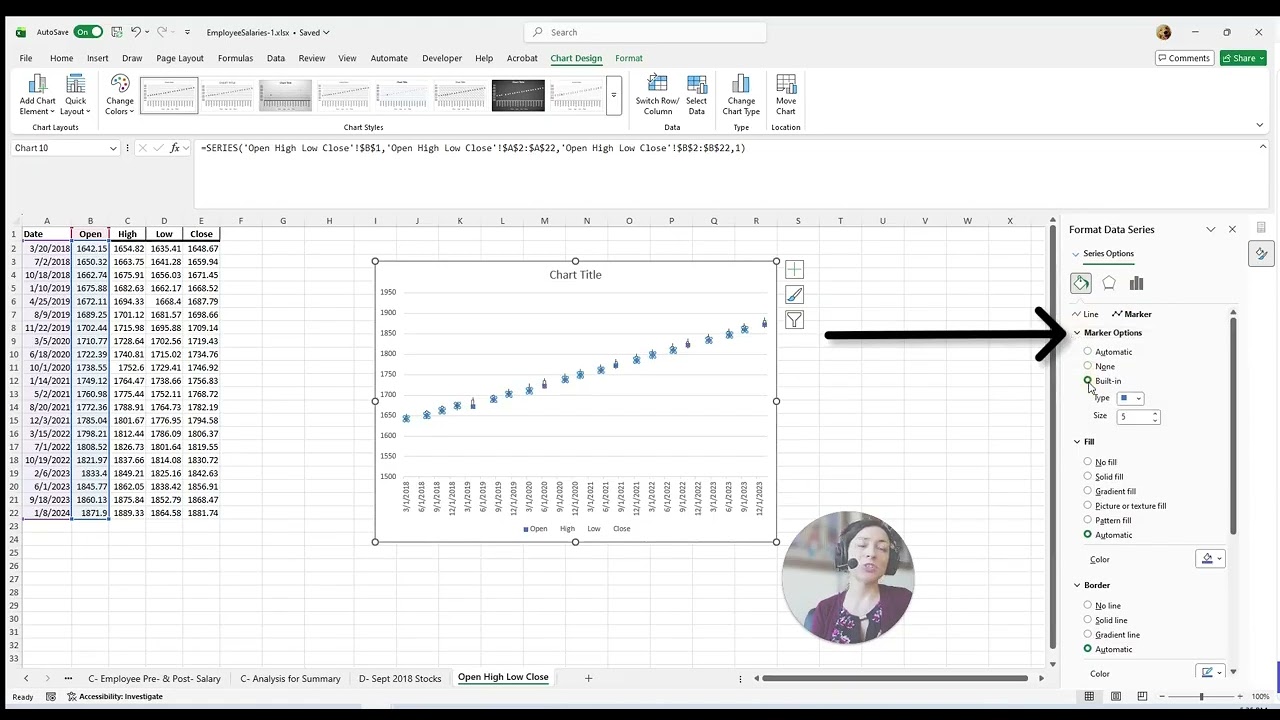1280x720 pixels.
Task: Open the Select Data dialog
Action: pyautogui.click(x=696, y=95)
